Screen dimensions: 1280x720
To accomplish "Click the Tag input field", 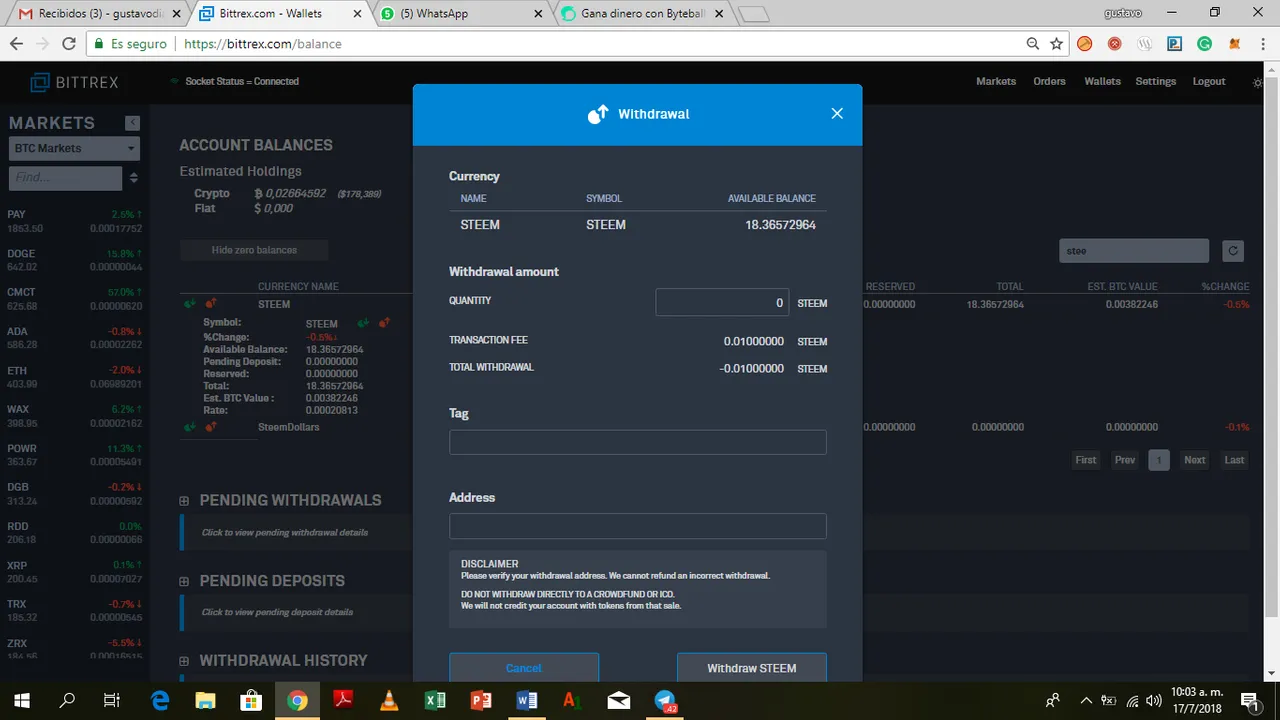I will [638, 442].
